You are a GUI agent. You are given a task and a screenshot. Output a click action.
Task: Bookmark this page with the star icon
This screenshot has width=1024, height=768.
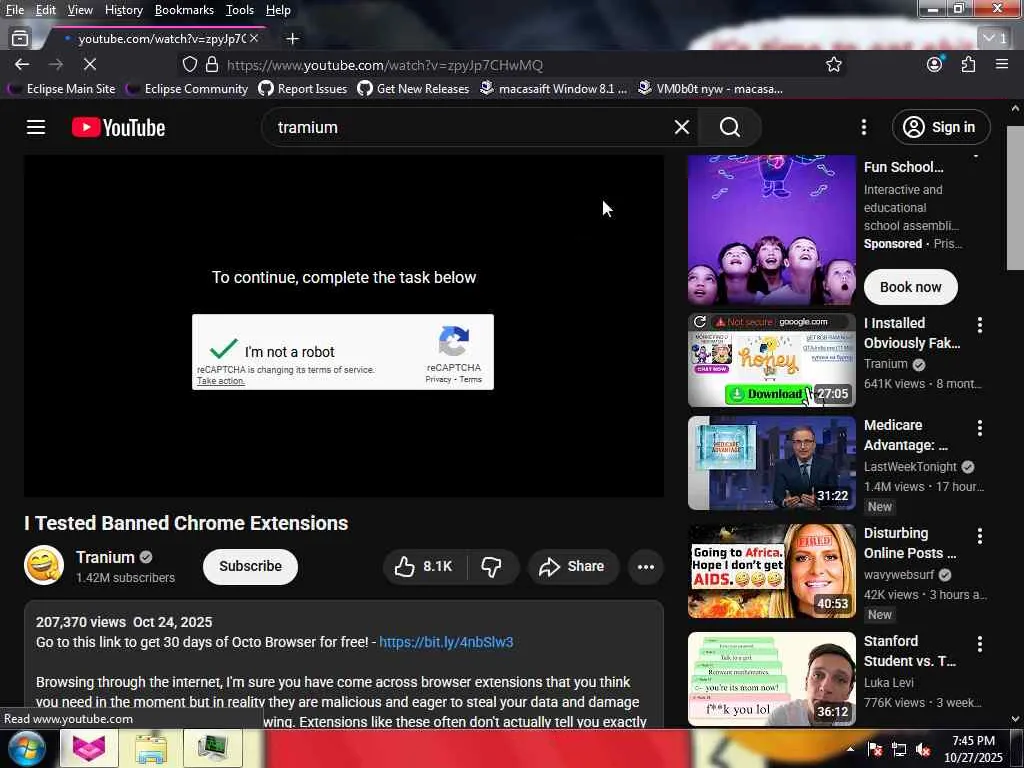pos(833,64)
